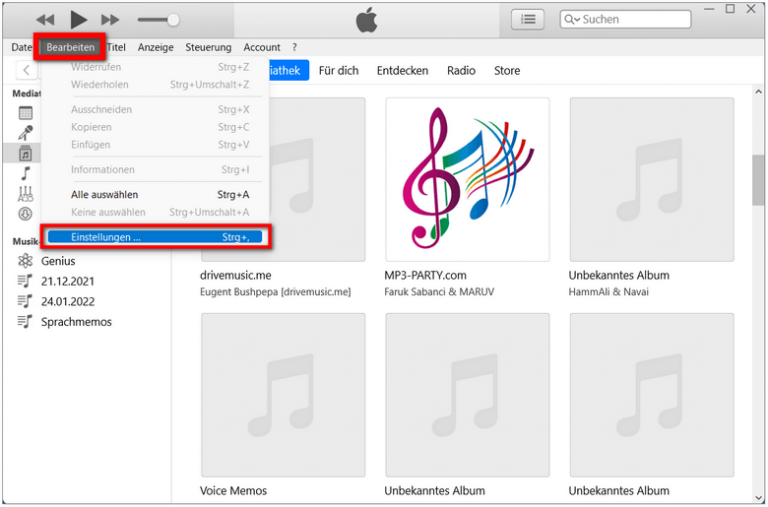This screenshot has height=507, width=768.
Task: Click artist Eugent Bushpepa [drivemusic.me]
Action: coord(275,292)
